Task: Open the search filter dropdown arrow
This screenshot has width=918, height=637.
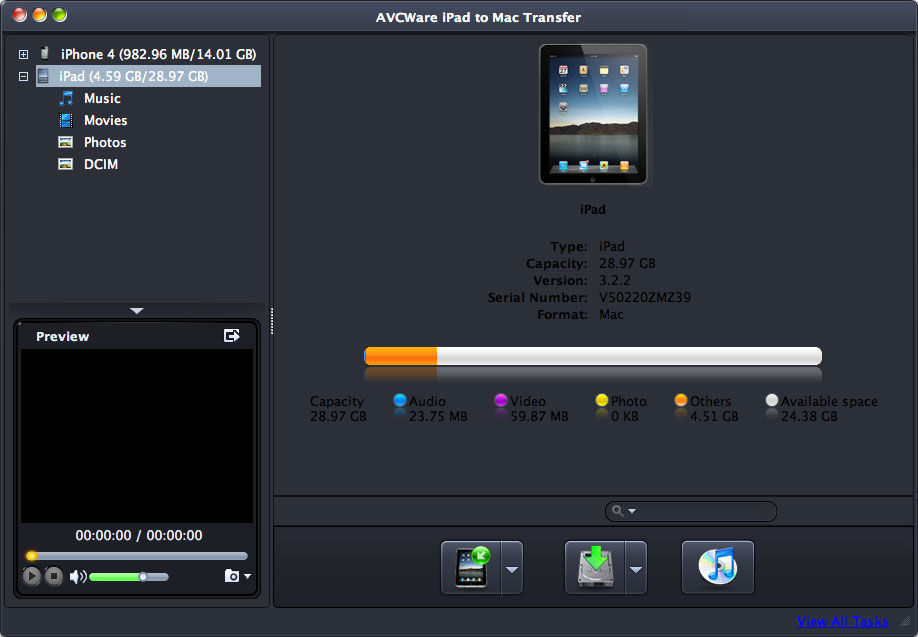Action: coord(632,511)
